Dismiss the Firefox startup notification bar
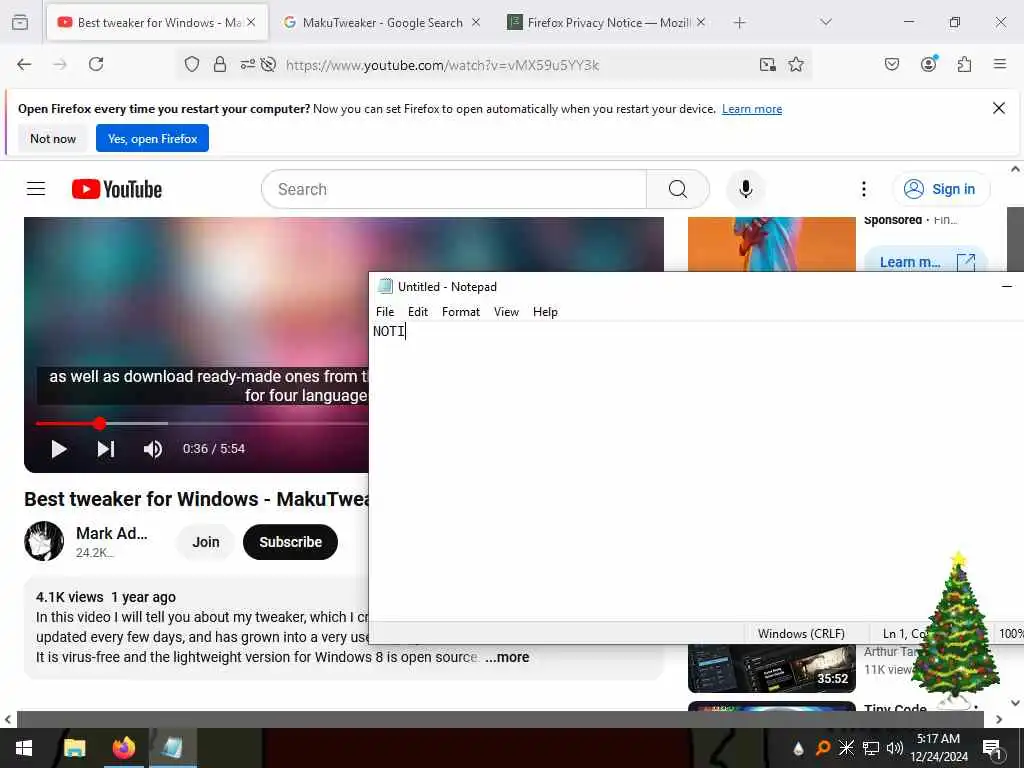 [x=999, y=108]
